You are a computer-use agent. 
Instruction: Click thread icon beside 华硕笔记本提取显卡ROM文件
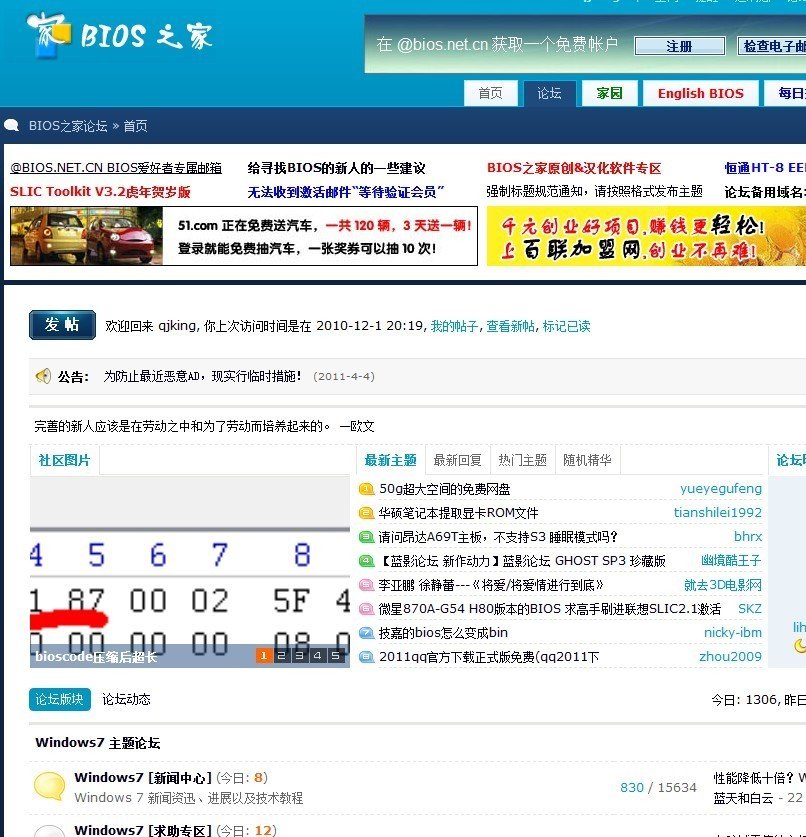366,513
